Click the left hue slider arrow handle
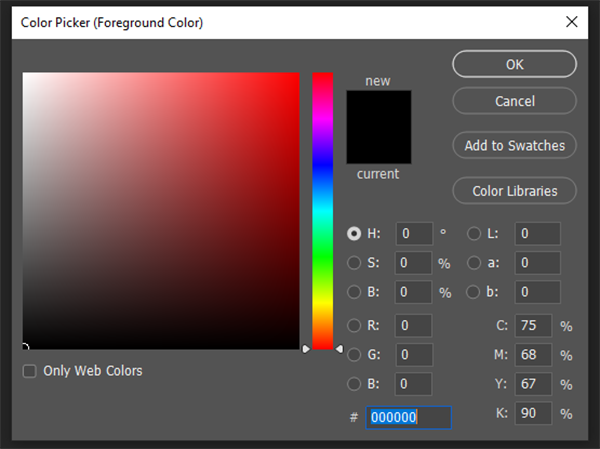 pyautogui.click(x=306, y=349)
